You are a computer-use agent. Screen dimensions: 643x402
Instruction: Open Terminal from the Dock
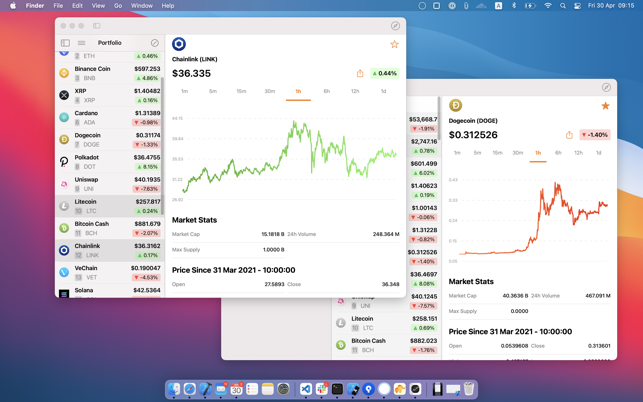pyautogui.click(x=337, y=389)
